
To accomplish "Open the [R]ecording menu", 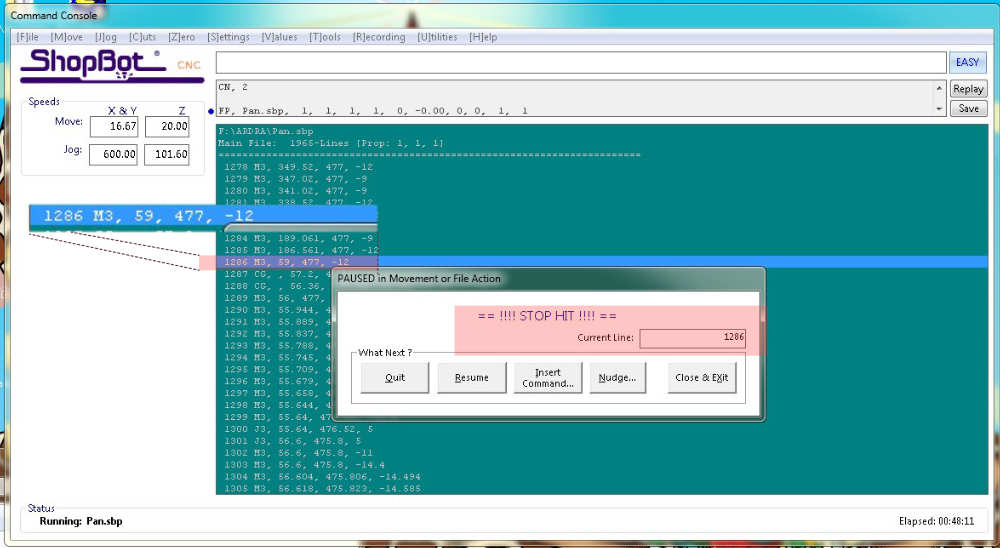I will coord(379,37).
